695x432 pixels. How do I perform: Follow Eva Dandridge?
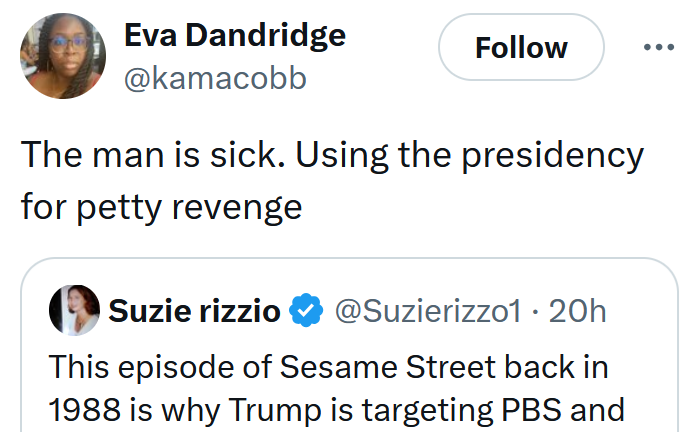(521, 47)
